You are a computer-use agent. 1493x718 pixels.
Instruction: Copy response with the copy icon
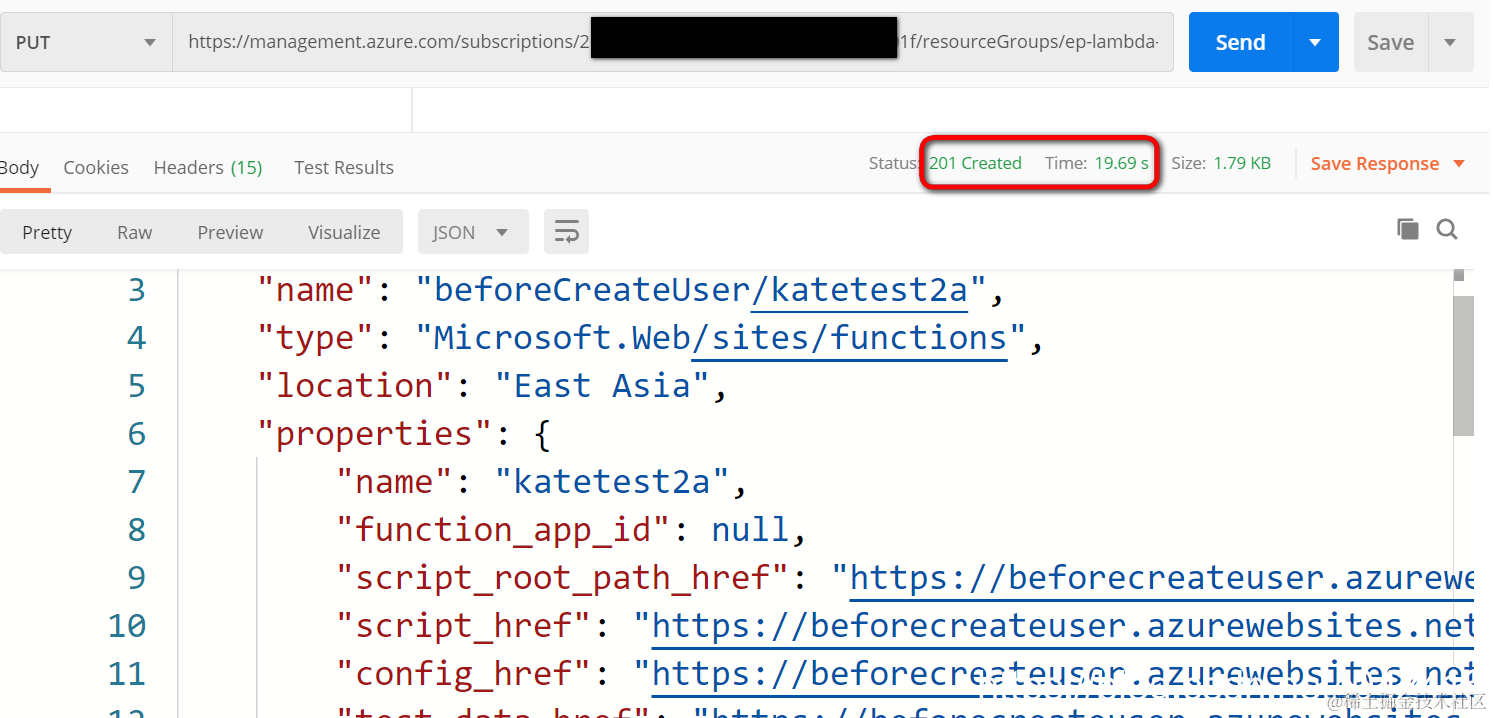tap(1407, 229)
